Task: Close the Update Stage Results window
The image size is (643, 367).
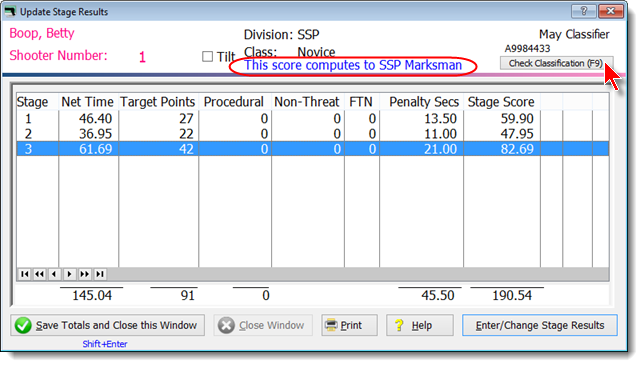Action: pyautogui.click(x=611, y=11)
